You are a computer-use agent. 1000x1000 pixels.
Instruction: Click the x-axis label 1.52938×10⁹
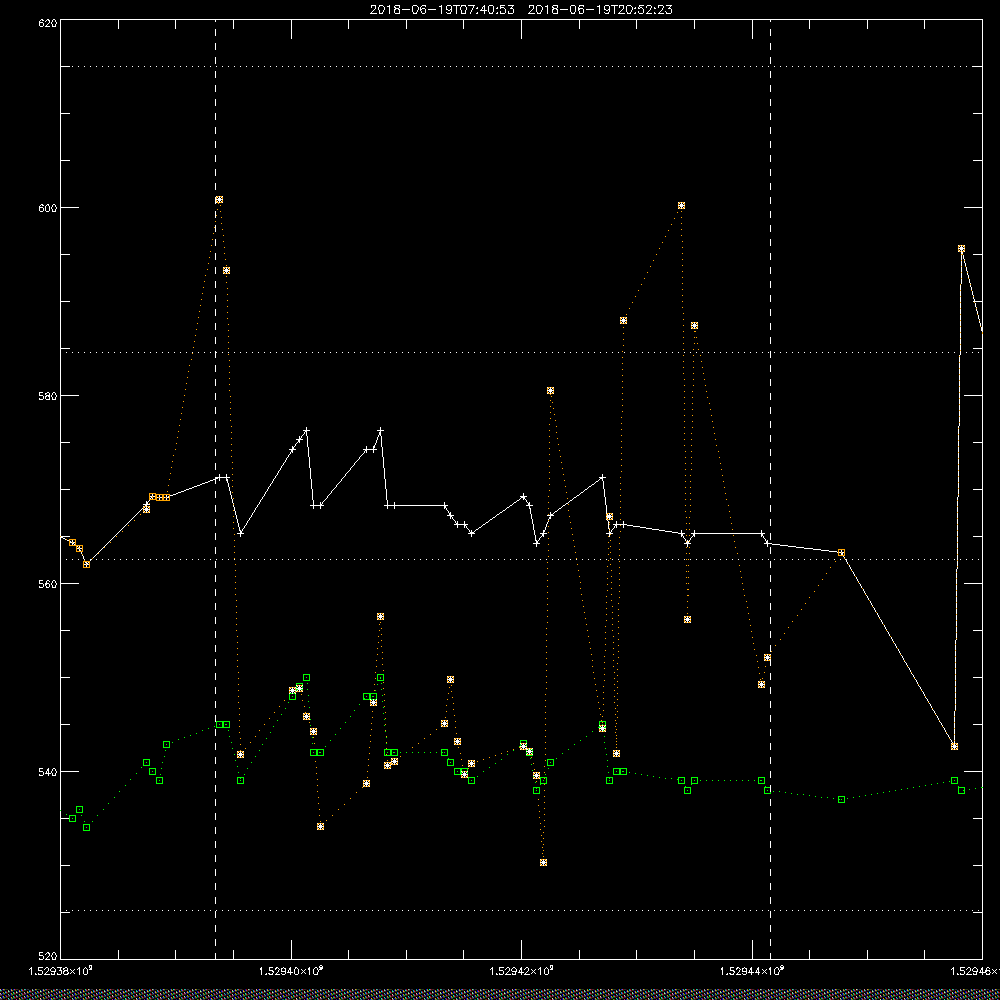tap(61, 971)
